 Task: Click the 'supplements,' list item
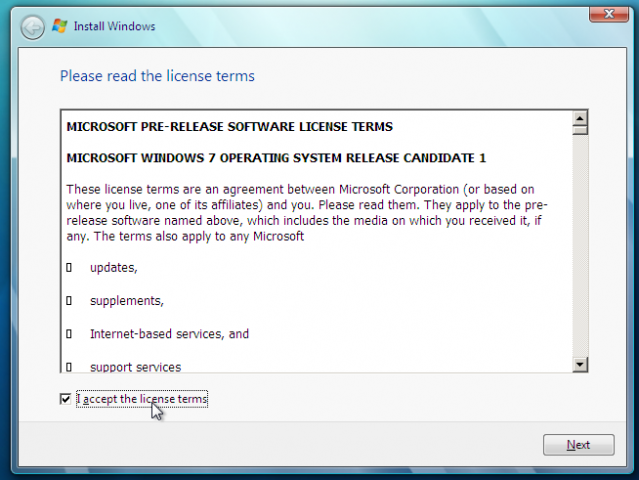127,301
